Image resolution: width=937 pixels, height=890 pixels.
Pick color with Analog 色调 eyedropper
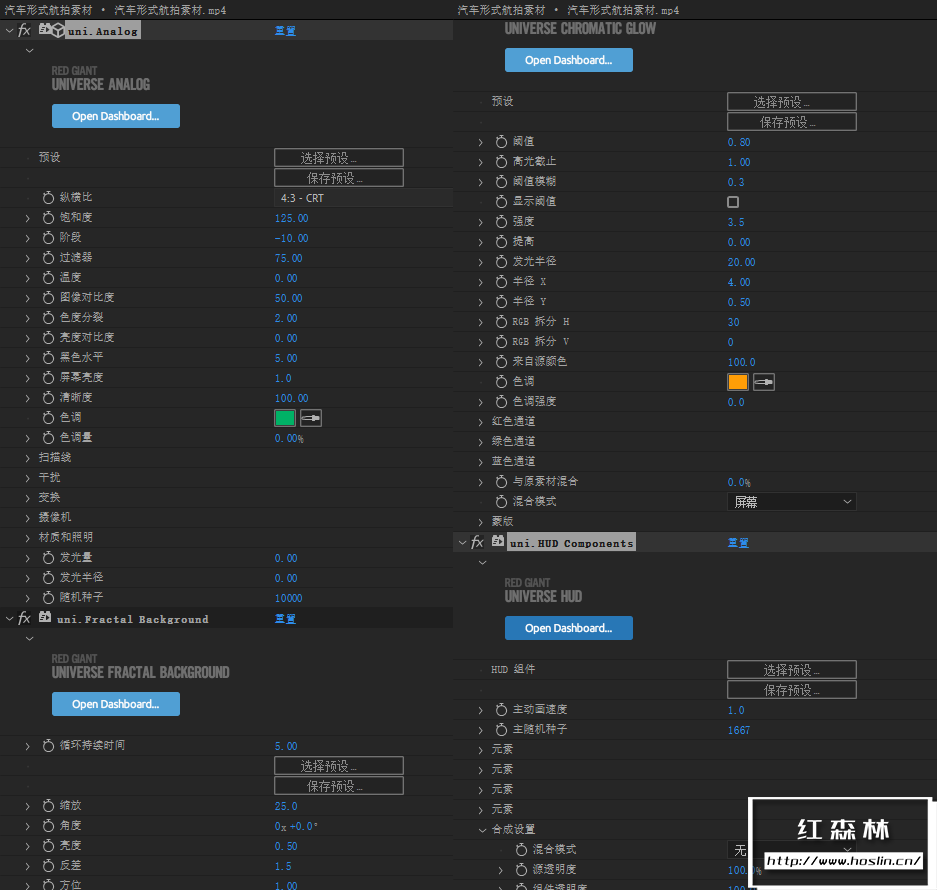pyautogui.click(x=311, y=418)
